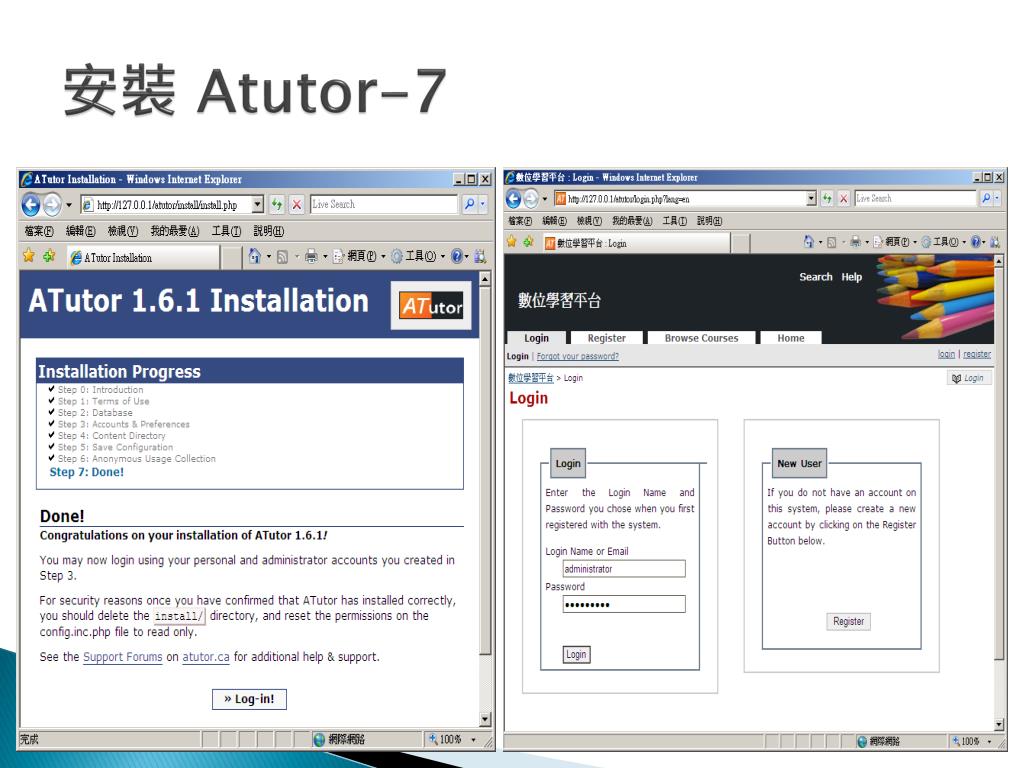Click Add to Favorites icon in Installation window
The width and height of the screenshot is (1024, 768).
point(49,256)
